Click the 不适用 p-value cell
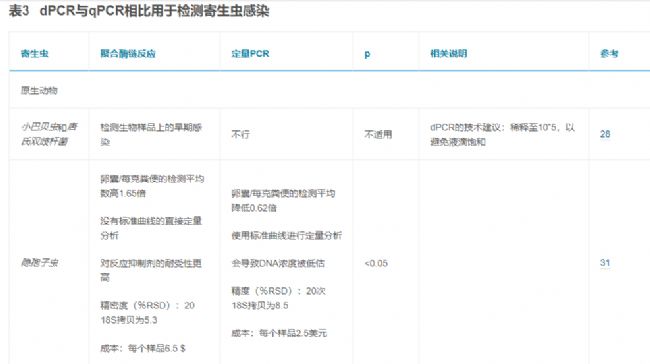Image resolution: width=650 pixels, height=364 pixels. (x=378, y=134)
